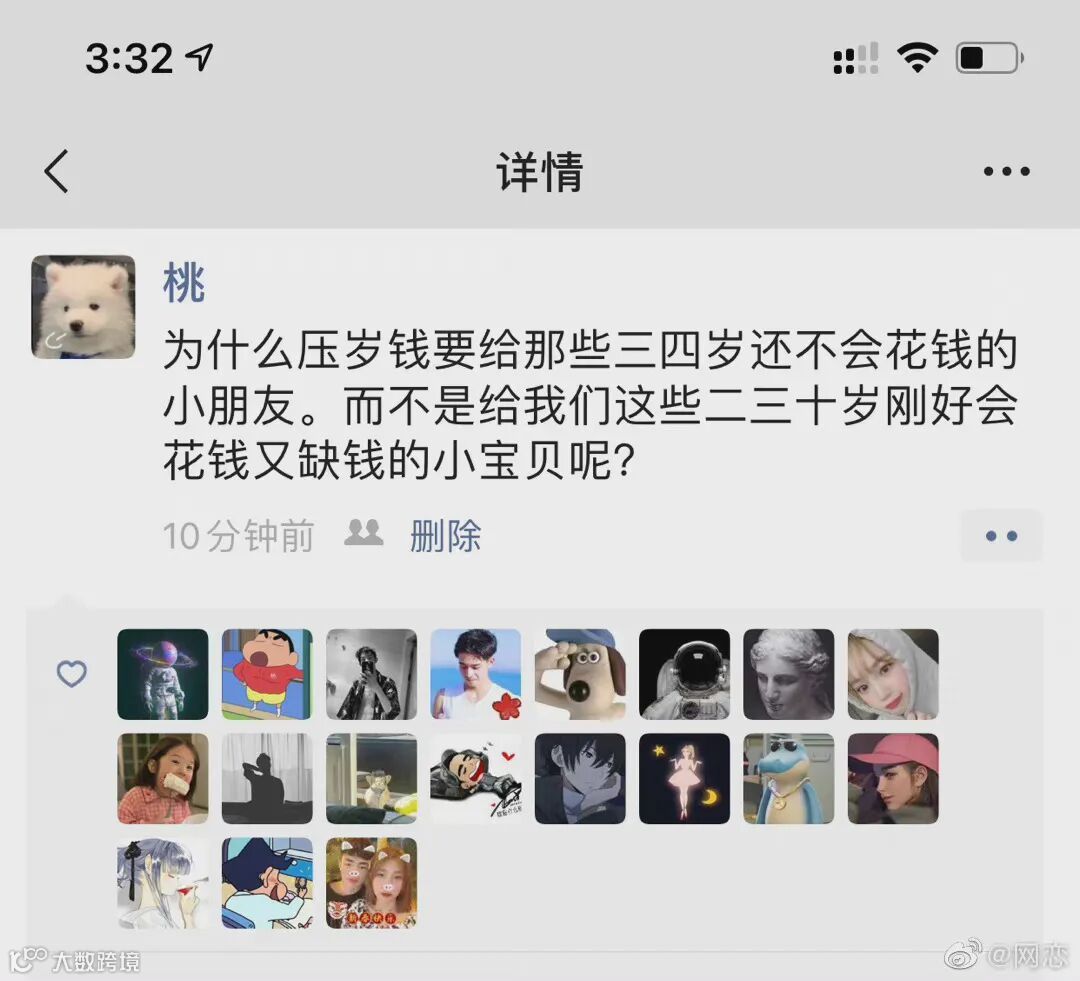The image size is (1080, 981).
Task: Tap the post text about 压岁钱
Action: [590, 405]
